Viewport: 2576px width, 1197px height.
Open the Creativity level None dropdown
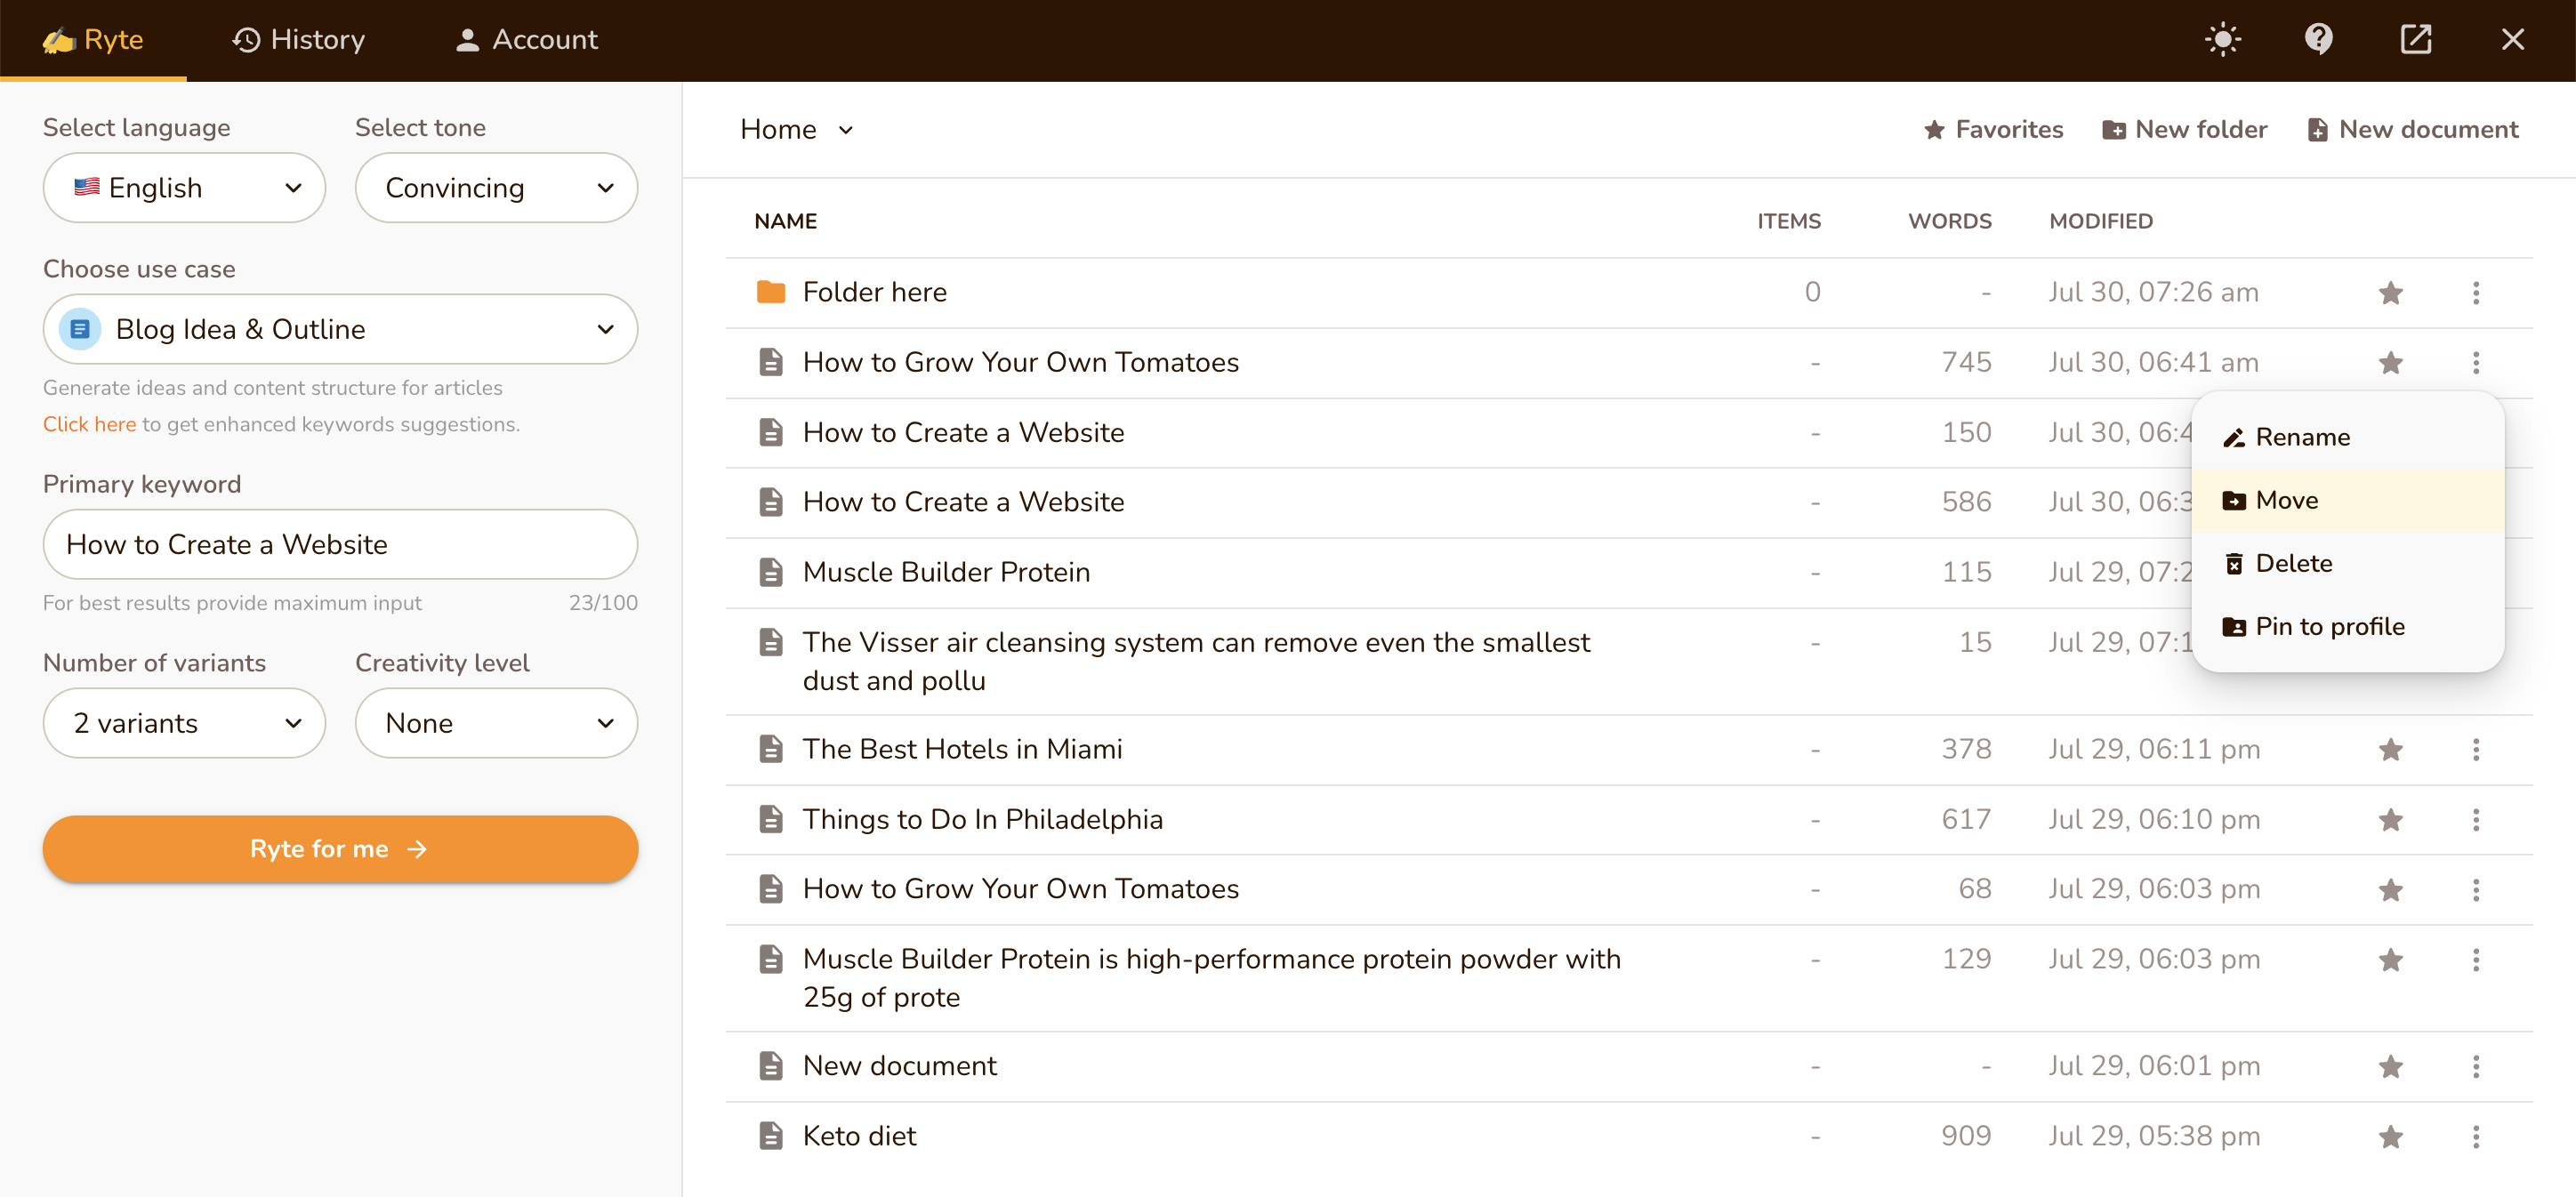click(496, 723)
